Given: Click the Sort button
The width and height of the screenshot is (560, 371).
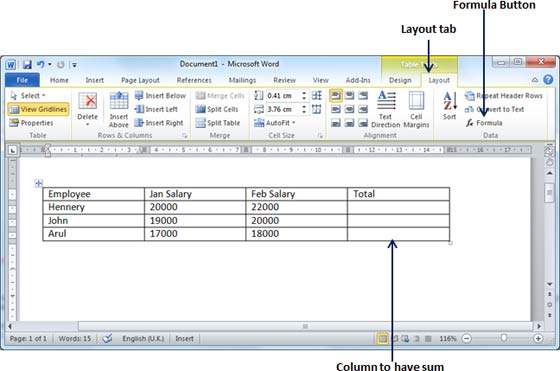Looking at the screenshot, I should point(449,106).
